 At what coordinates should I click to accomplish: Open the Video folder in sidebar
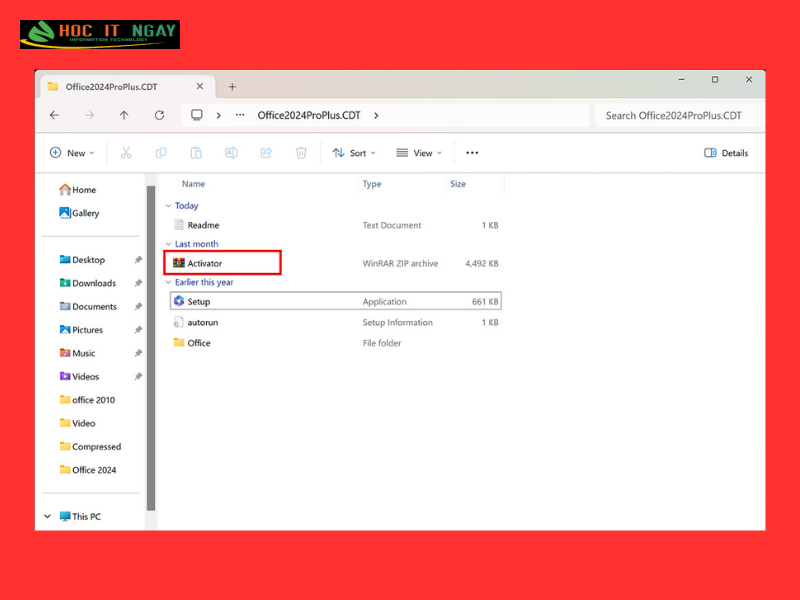tap(78, 423)
